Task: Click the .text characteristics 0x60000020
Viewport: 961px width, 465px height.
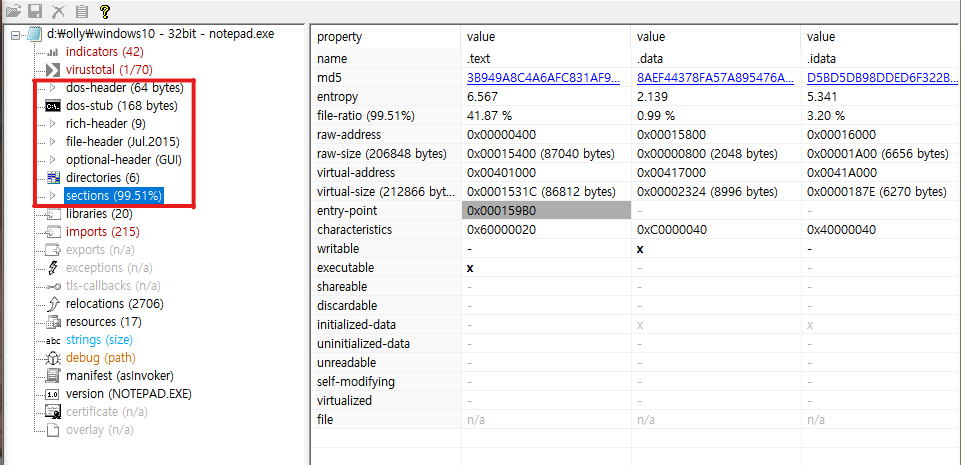Action: [501, 230]
